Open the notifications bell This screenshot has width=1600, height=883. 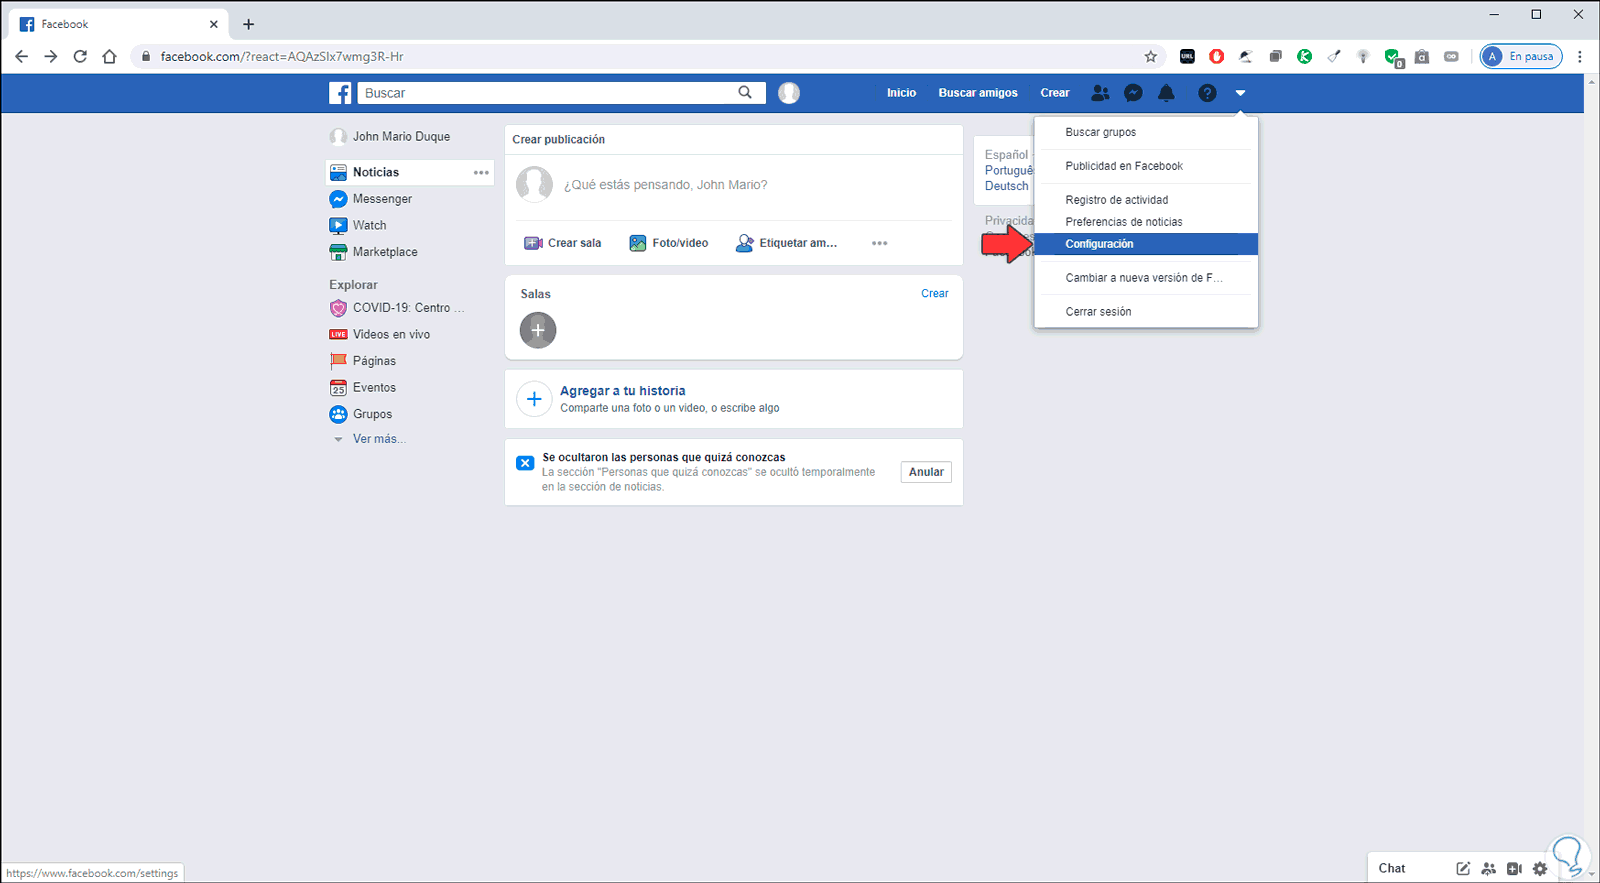point(1166,93)
